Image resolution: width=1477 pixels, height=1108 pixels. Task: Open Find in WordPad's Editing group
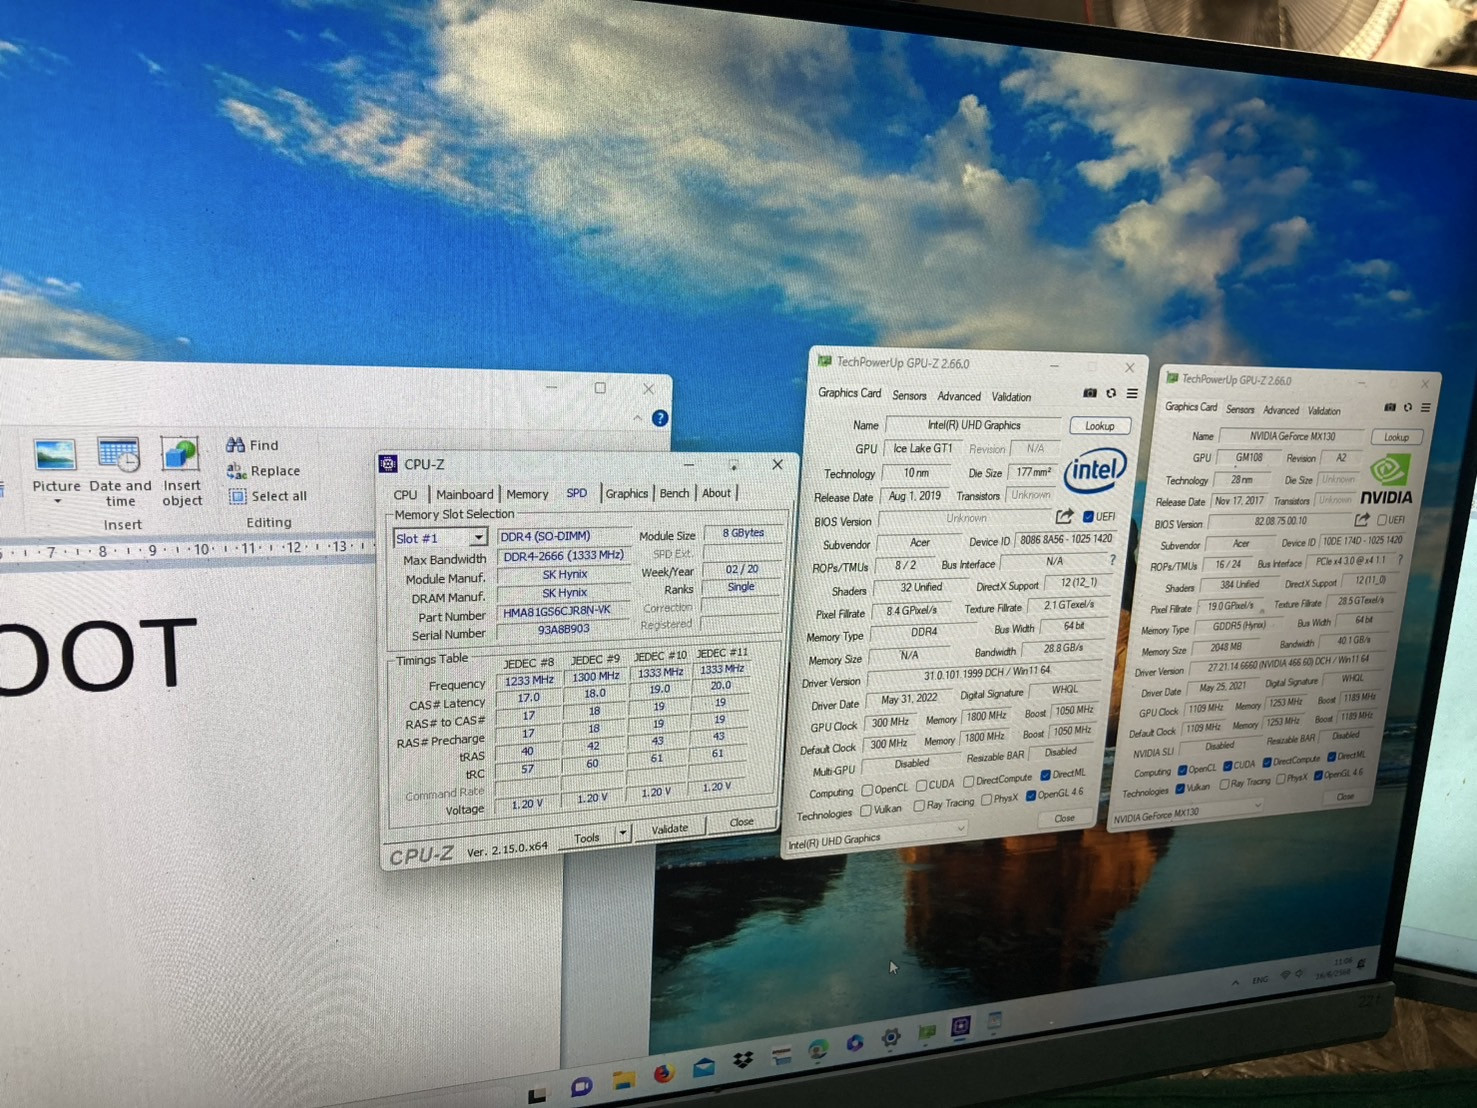click(x=253, y=445)
